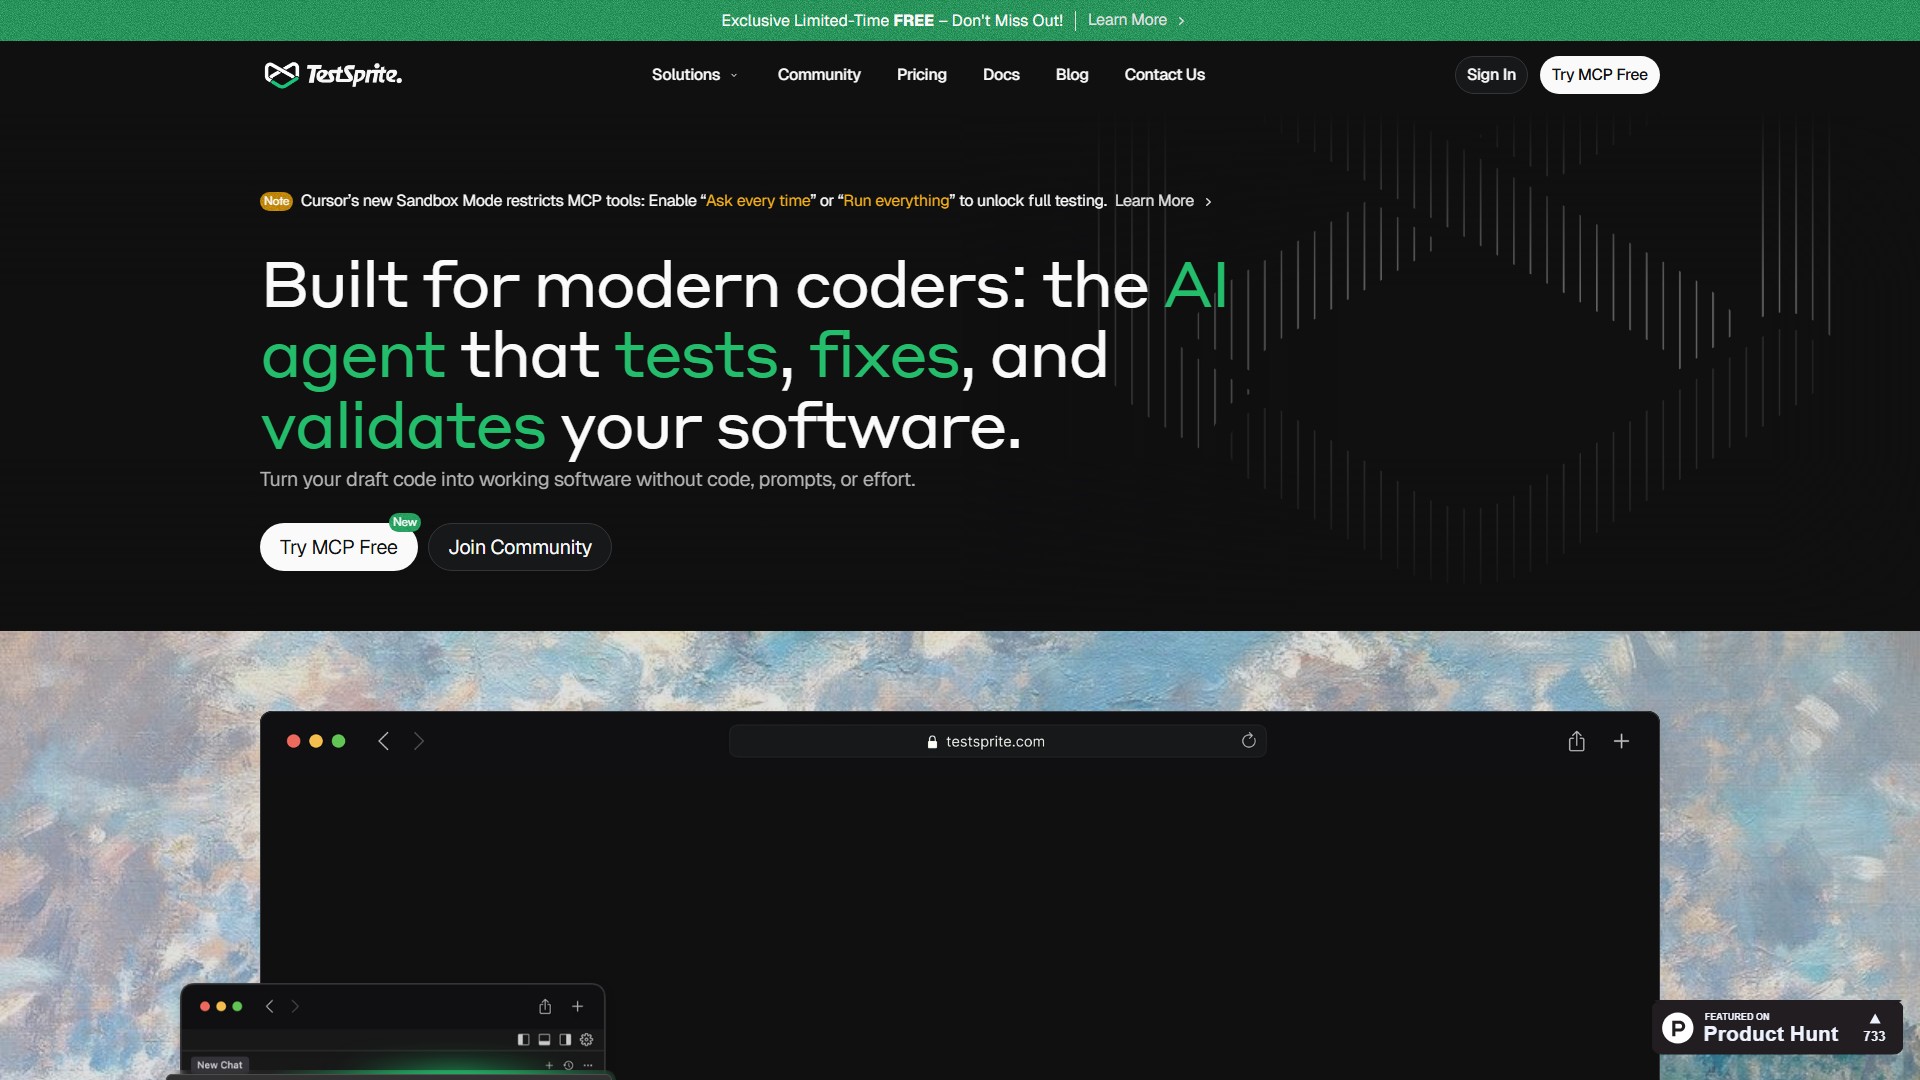Toggle bottom panel icon in small window
Viewport: 1920px width, 1080px height.
click(x=544, y=1039)
